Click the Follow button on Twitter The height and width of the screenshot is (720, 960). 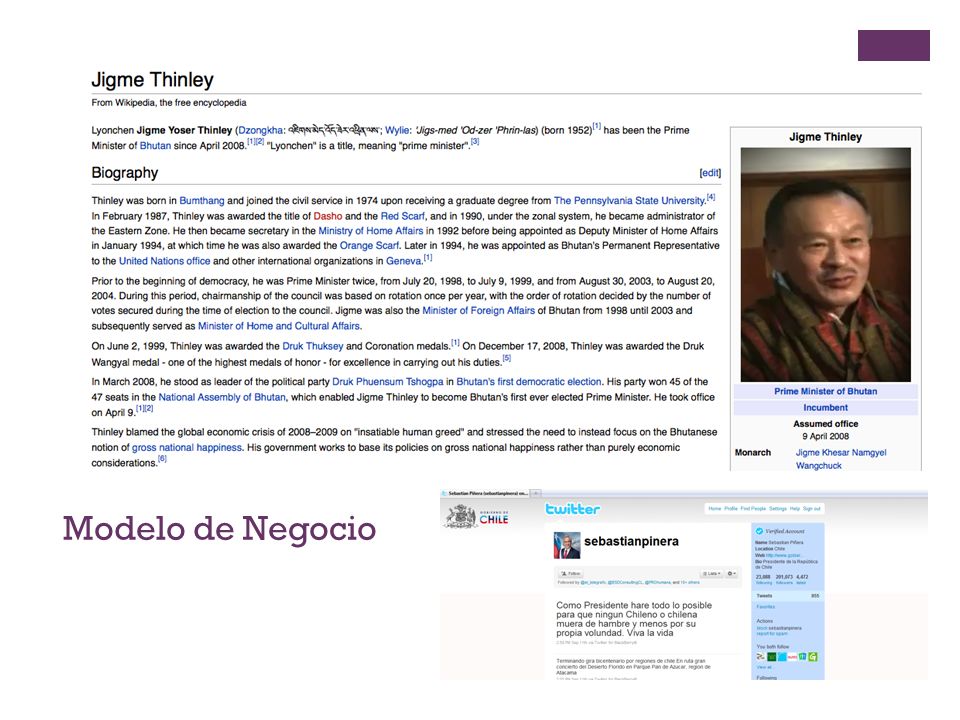pos(571,574)
